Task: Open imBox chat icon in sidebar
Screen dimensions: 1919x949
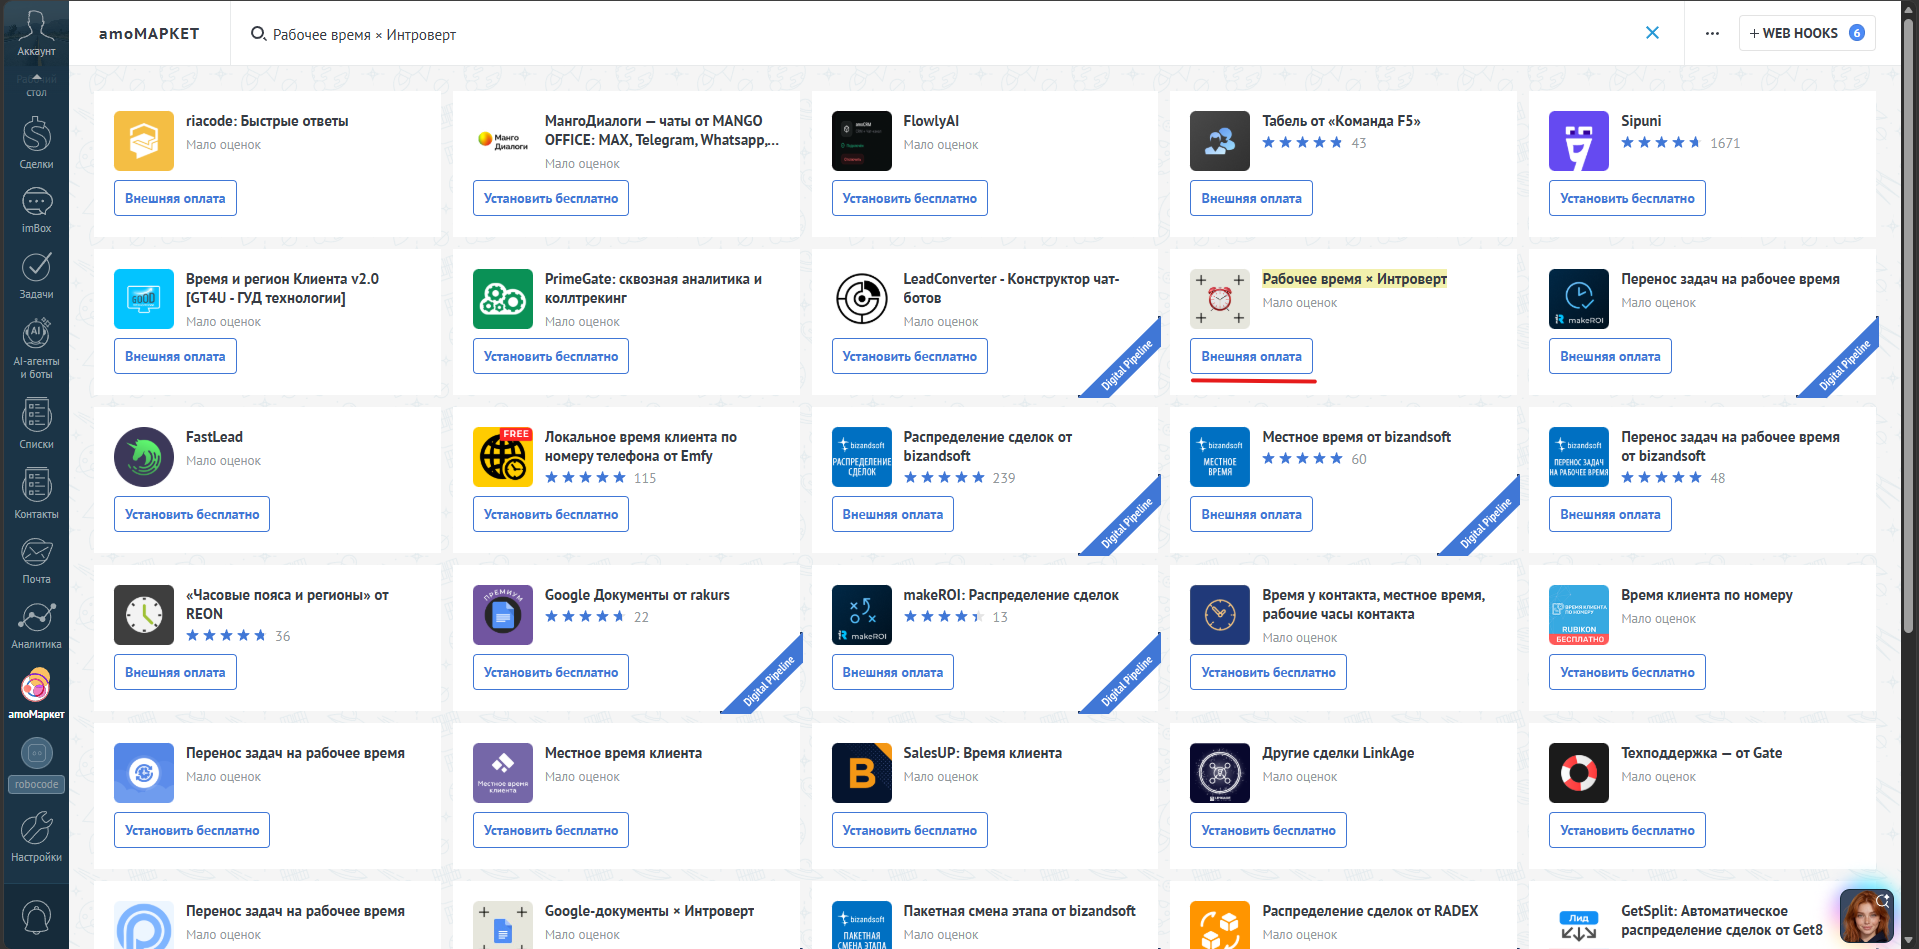Action: [x=36, y=210]
